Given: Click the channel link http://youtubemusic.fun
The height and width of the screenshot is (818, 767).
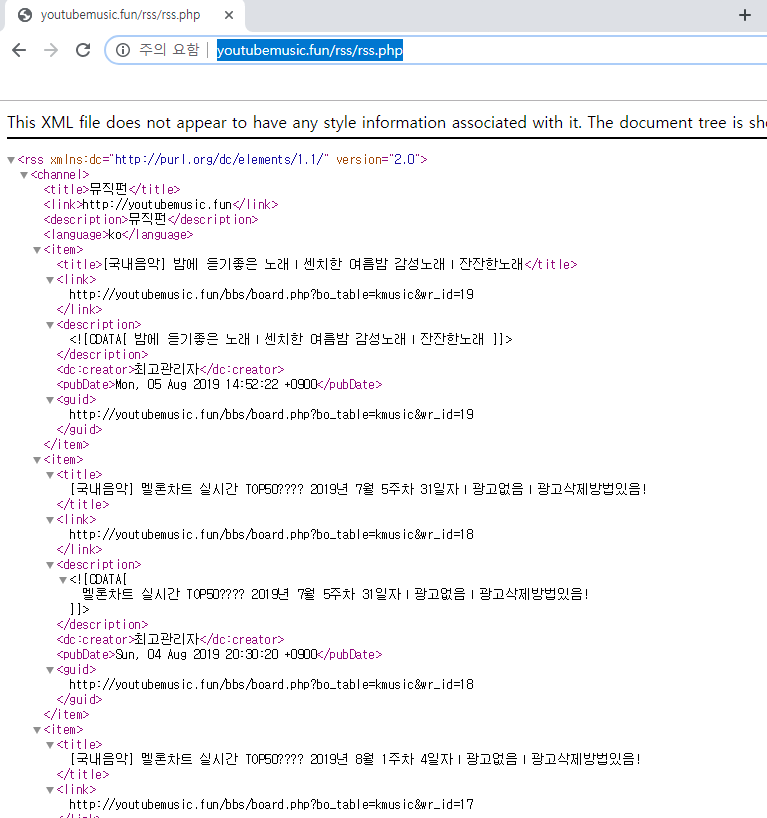Looking at the screenshot, I should click(x=157, y=204).
